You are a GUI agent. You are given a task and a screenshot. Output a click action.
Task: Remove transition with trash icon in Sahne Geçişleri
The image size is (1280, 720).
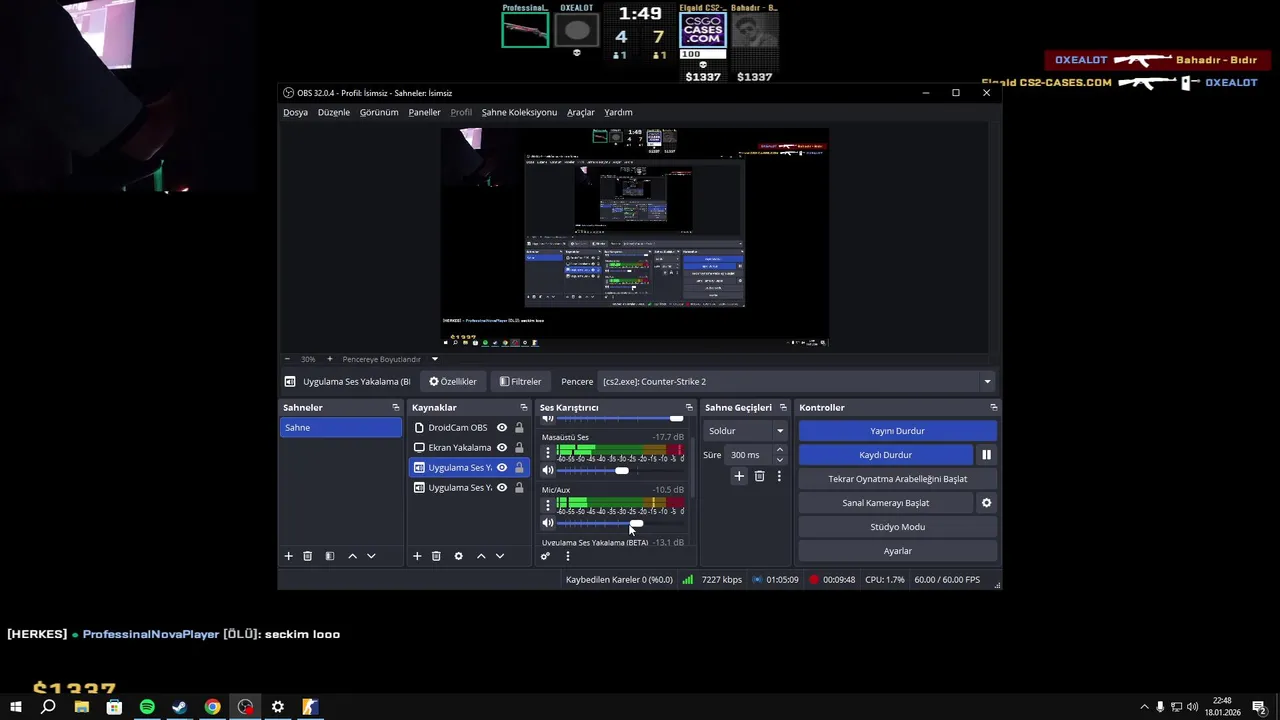click(x=759, y=476)
